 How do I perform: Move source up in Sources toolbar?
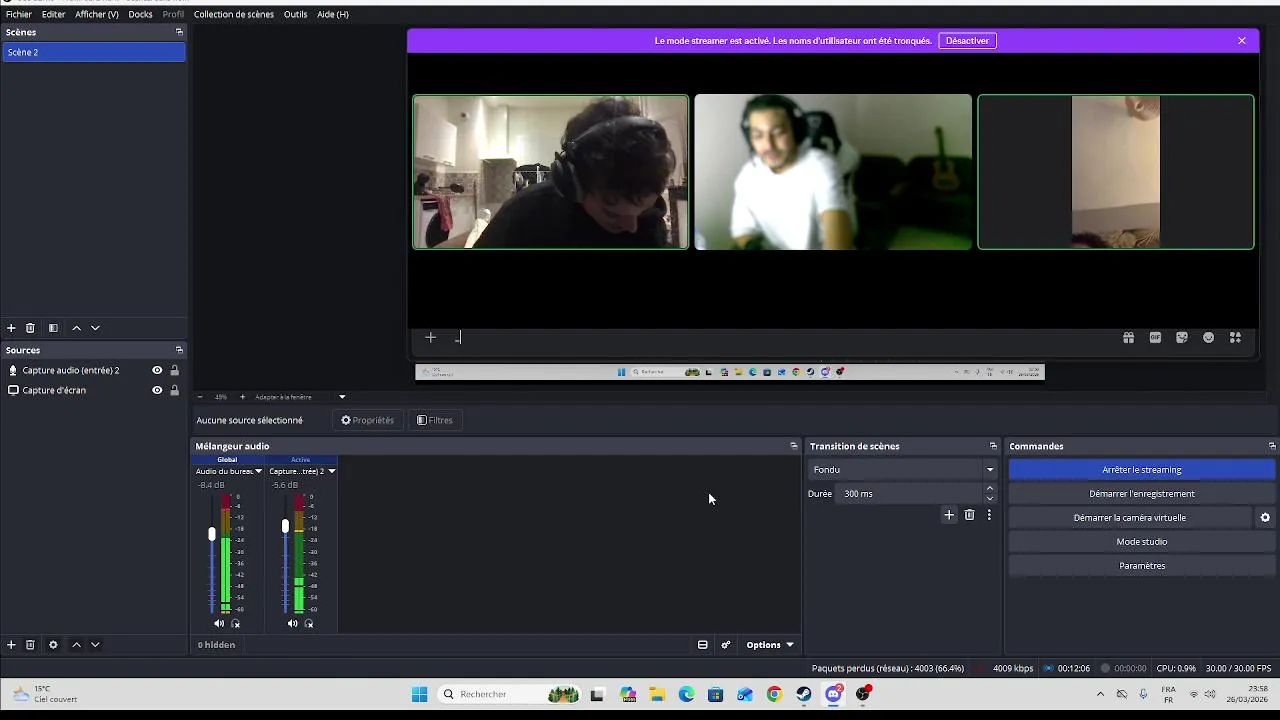(76, 645)
